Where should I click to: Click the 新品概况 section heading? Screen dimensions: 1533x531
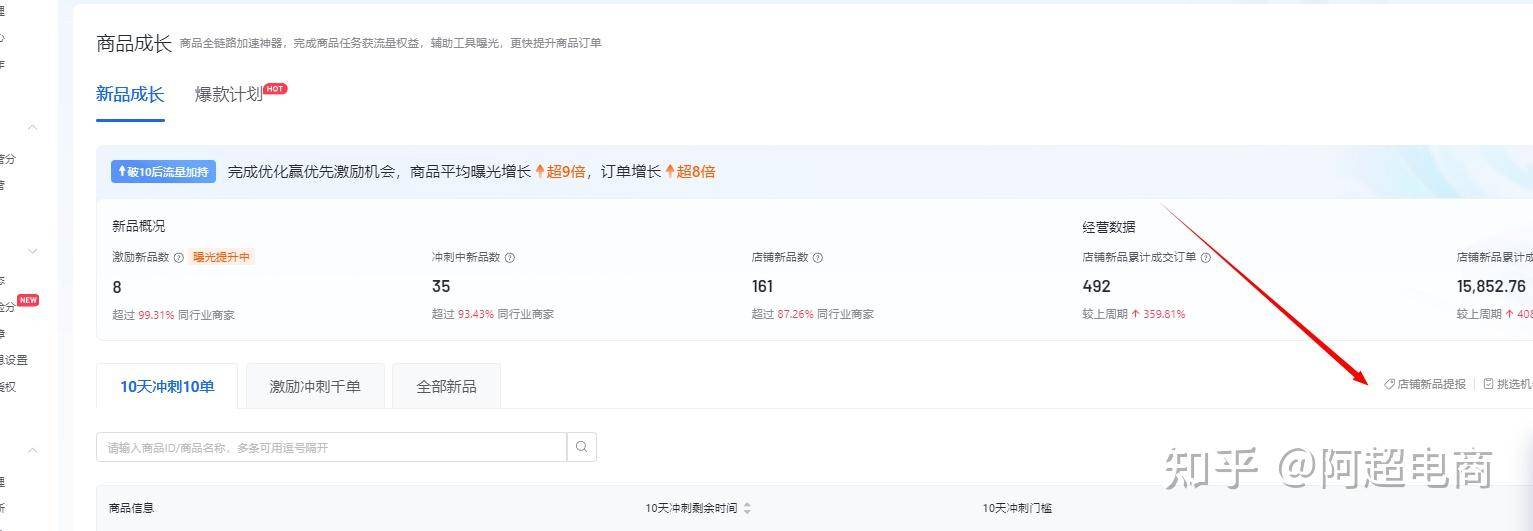[x=138, y=226]
